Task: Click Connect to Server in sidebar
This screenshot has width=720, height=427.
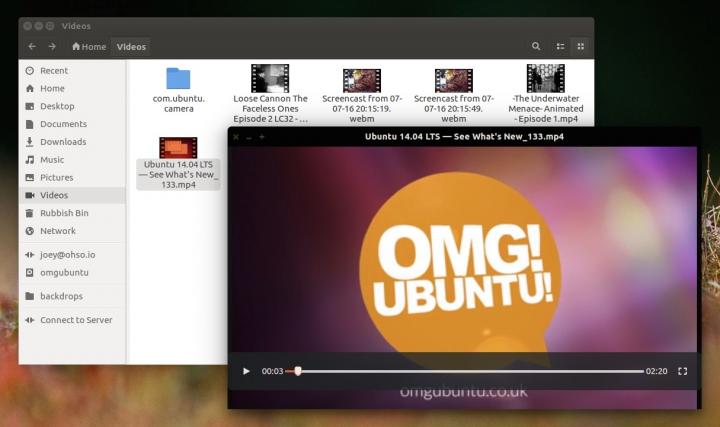Action: click(x=76, y=320)
